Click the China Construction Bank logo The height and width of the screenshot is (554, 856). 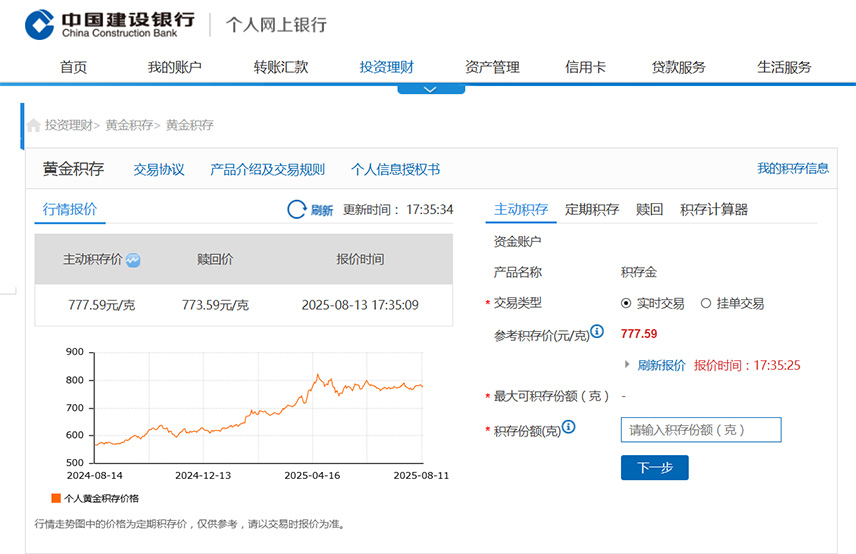point(110,25)
